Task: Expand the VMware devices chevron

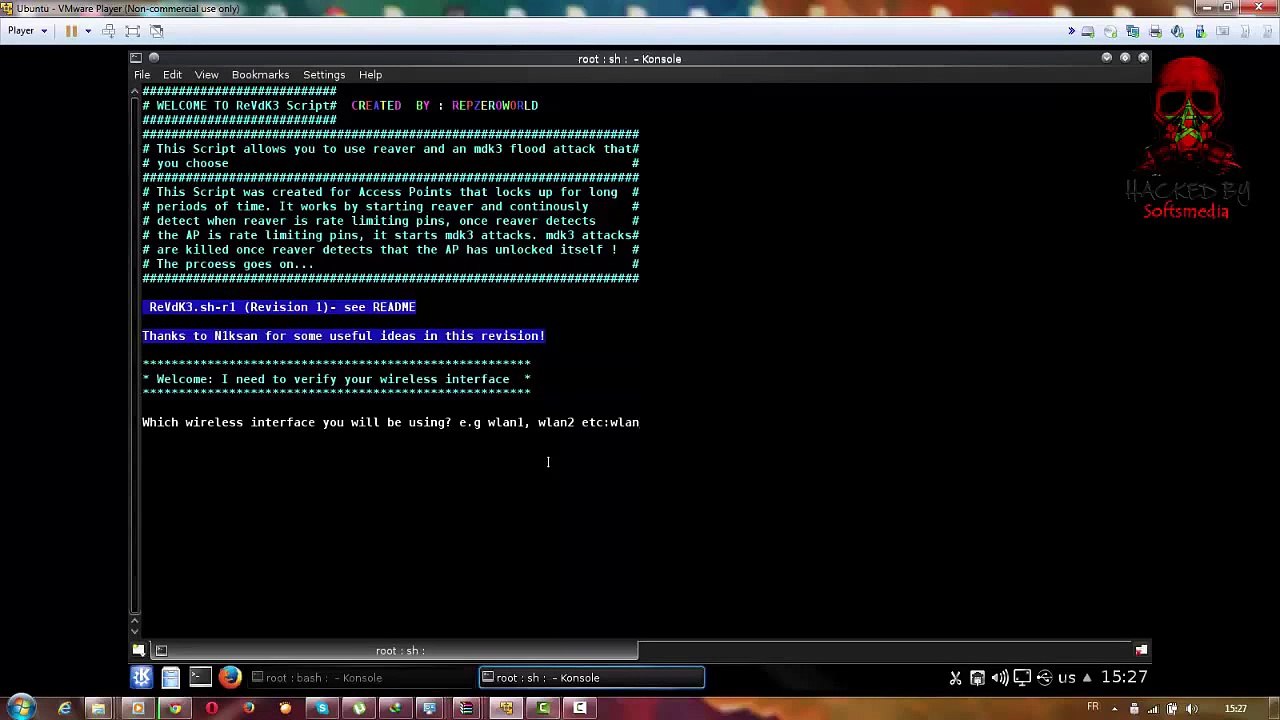Action: coord(1071,31)
